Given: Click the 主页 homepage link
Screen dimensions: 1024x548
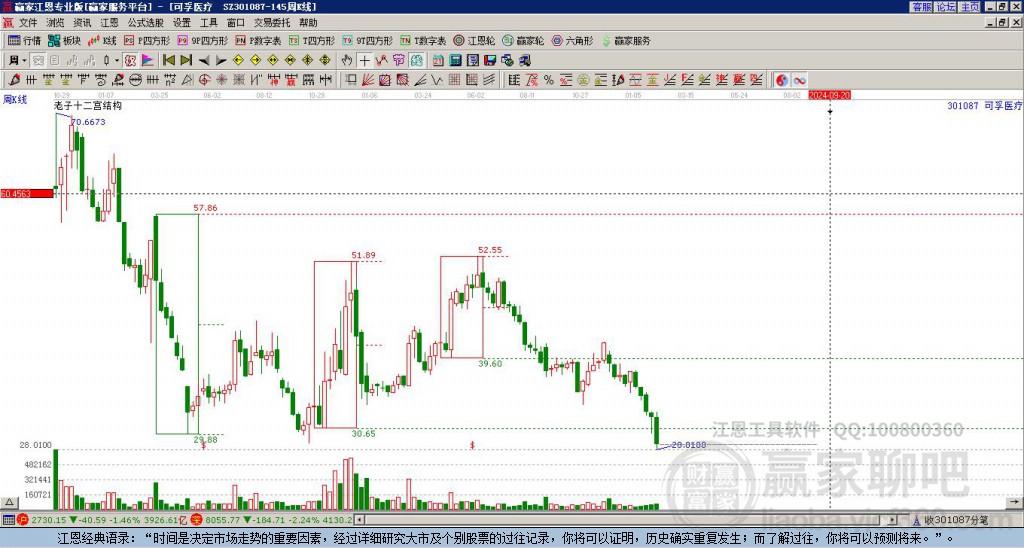Looking at the screenshot, I should pyautogui.click(x=969, y=7).
